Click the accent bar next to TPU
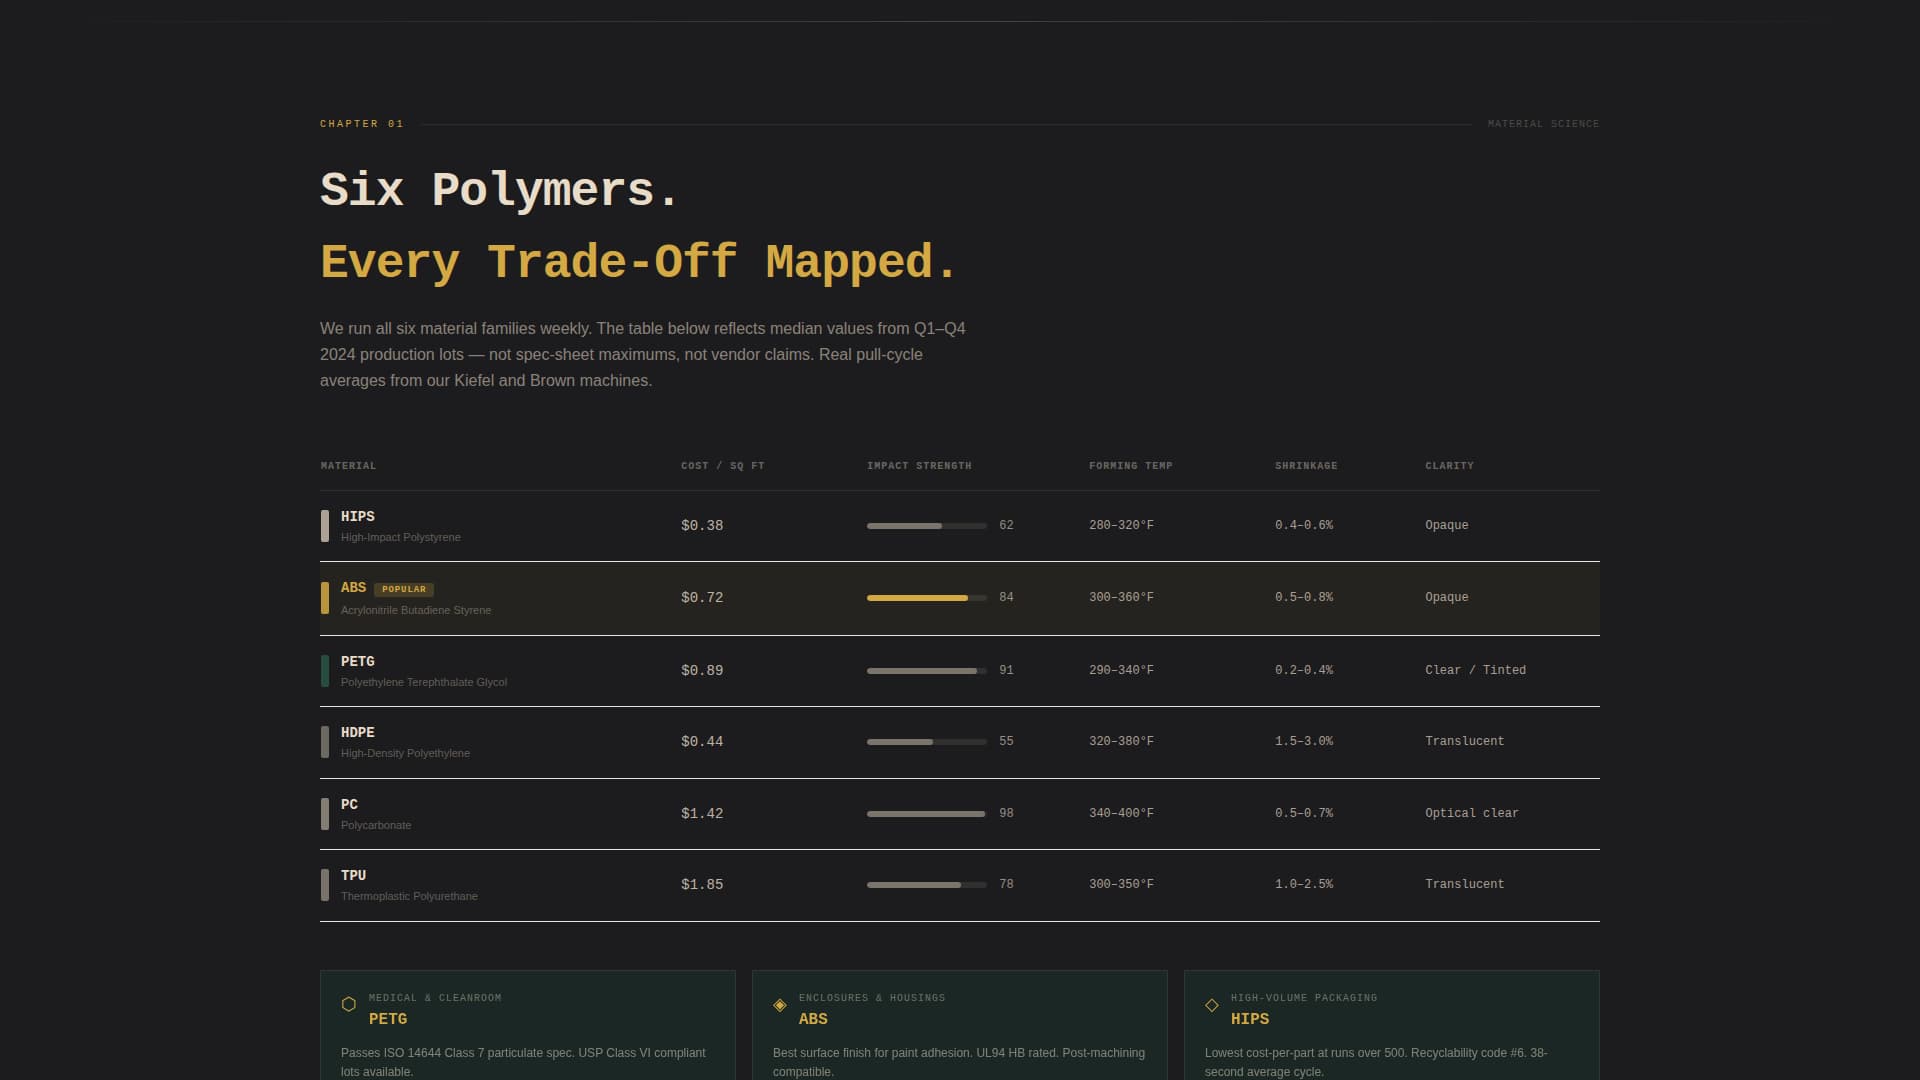 326,884
